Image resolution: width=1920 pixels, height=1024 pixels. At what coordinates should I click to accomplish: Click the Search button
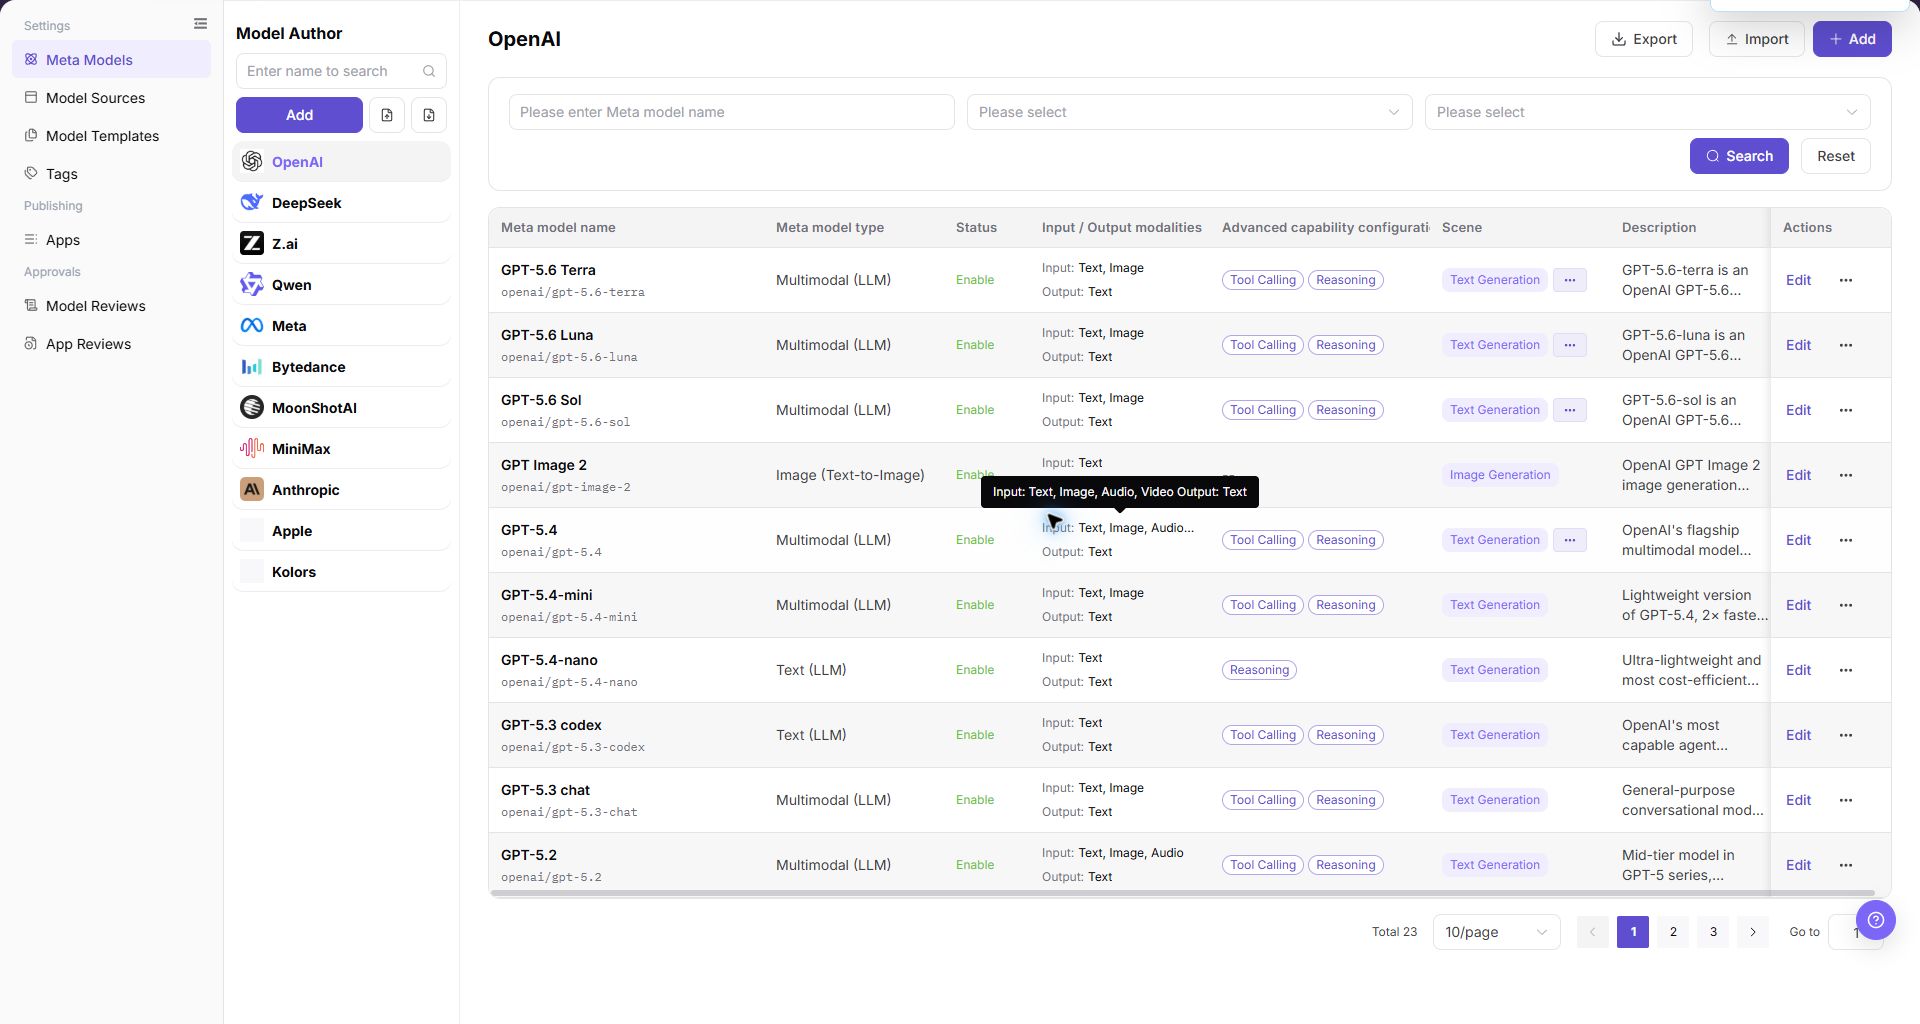click(1739, 156)
